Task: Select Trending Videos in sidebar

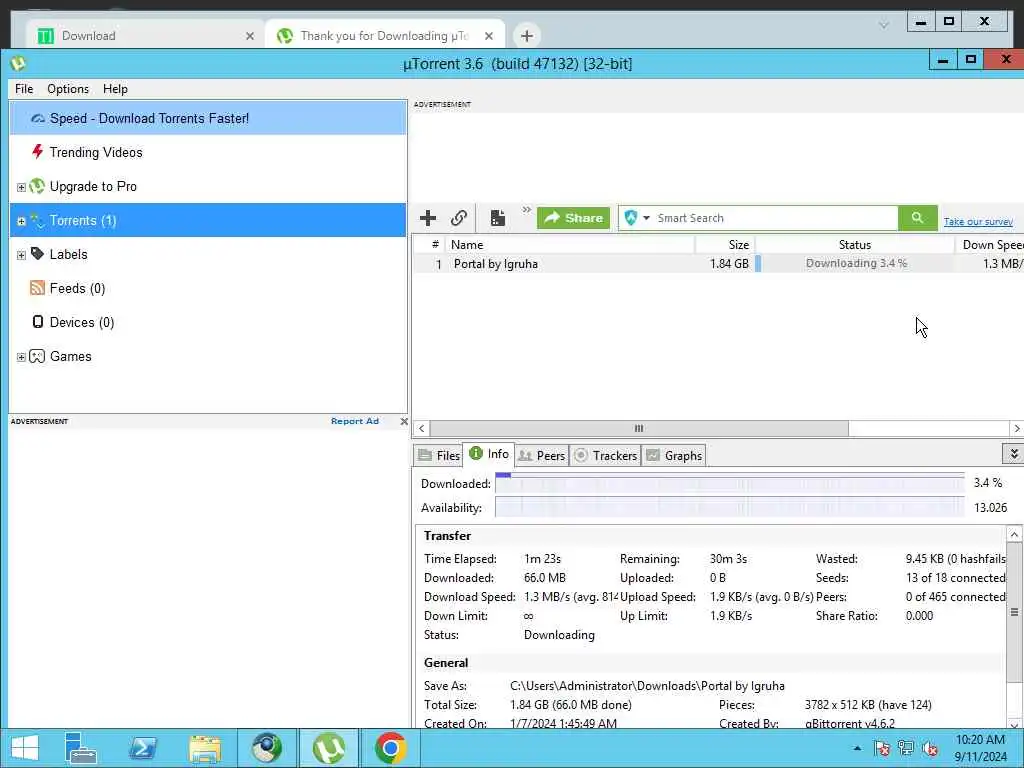Action: click(x=208, y=152)
